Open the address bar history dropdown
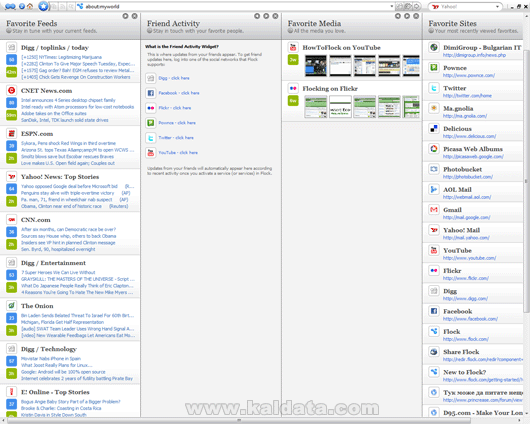The height and width of the screenshot is (424, 530). coord(392,6)
